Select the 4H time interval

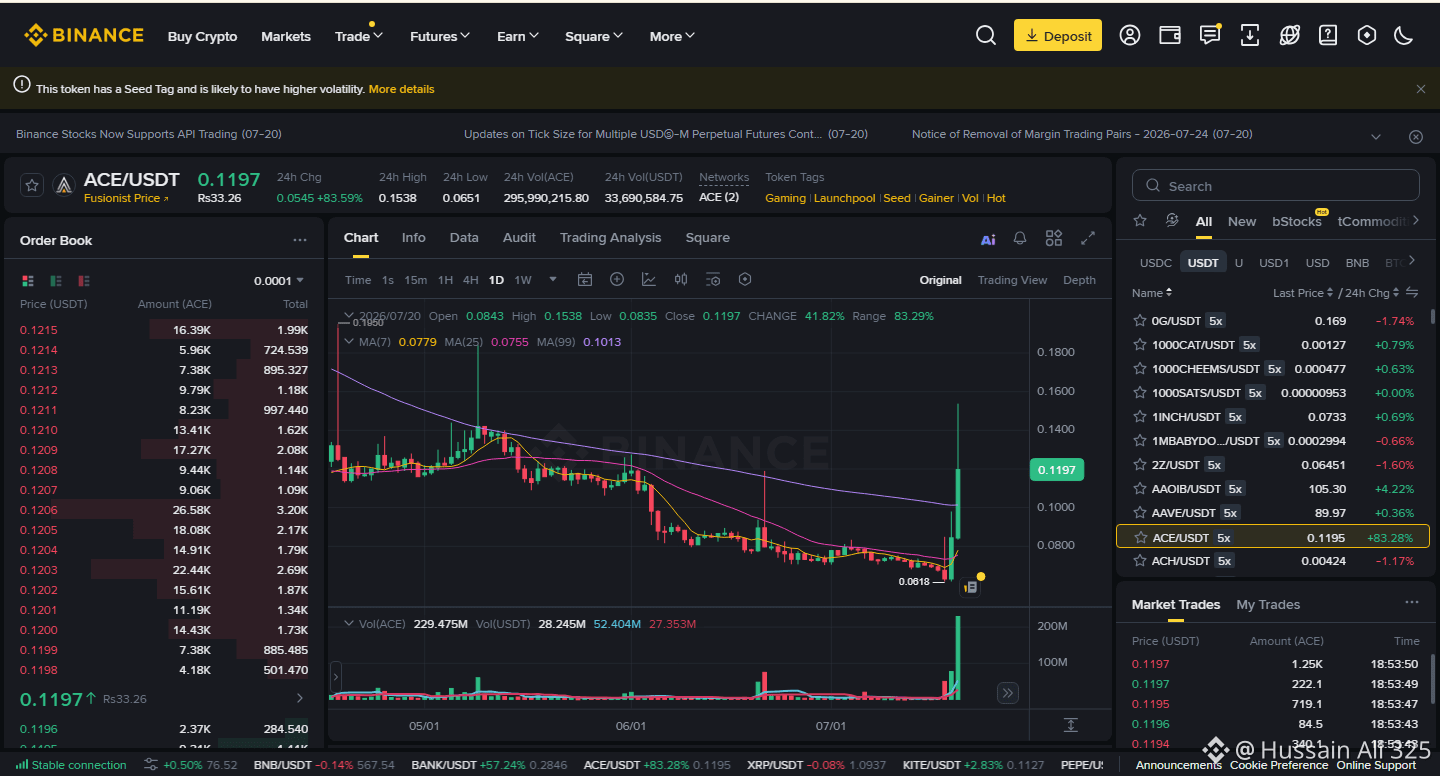[x=471, y=280]
